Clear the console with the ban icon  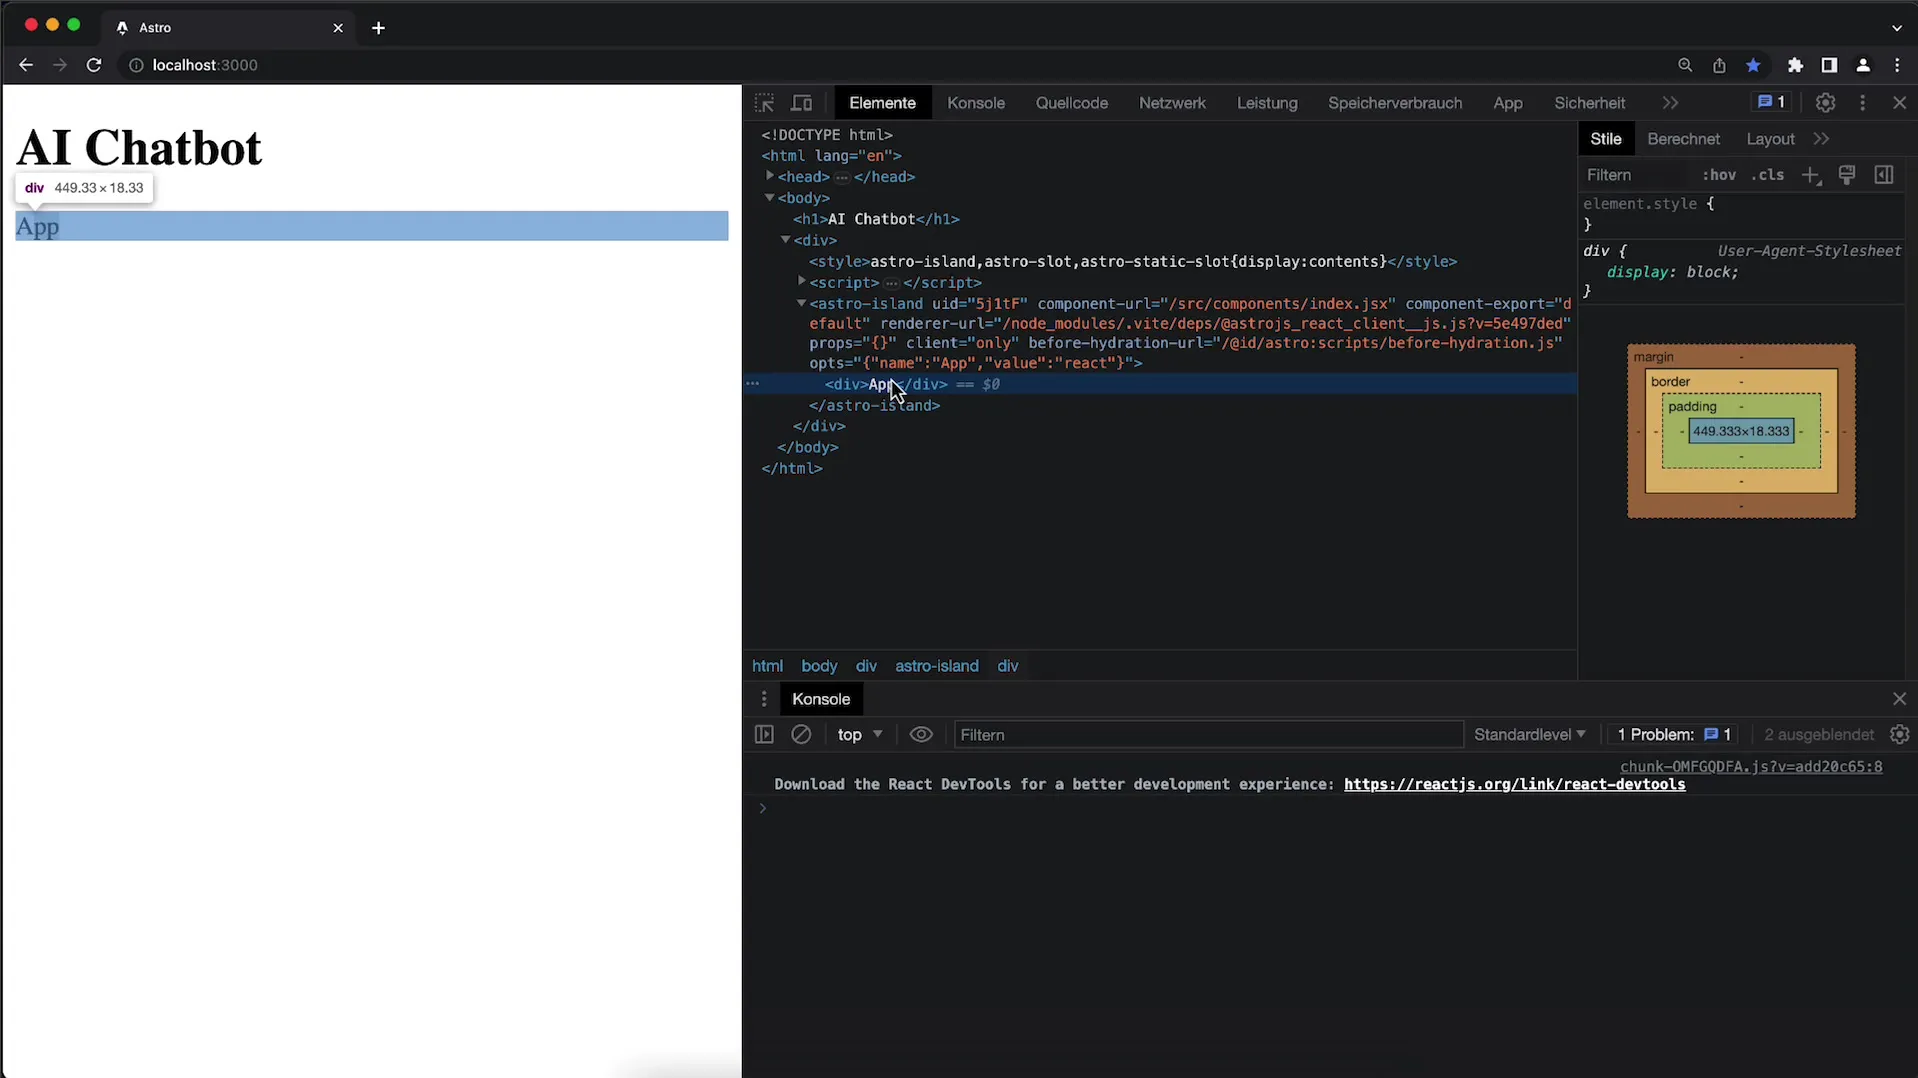801,734
